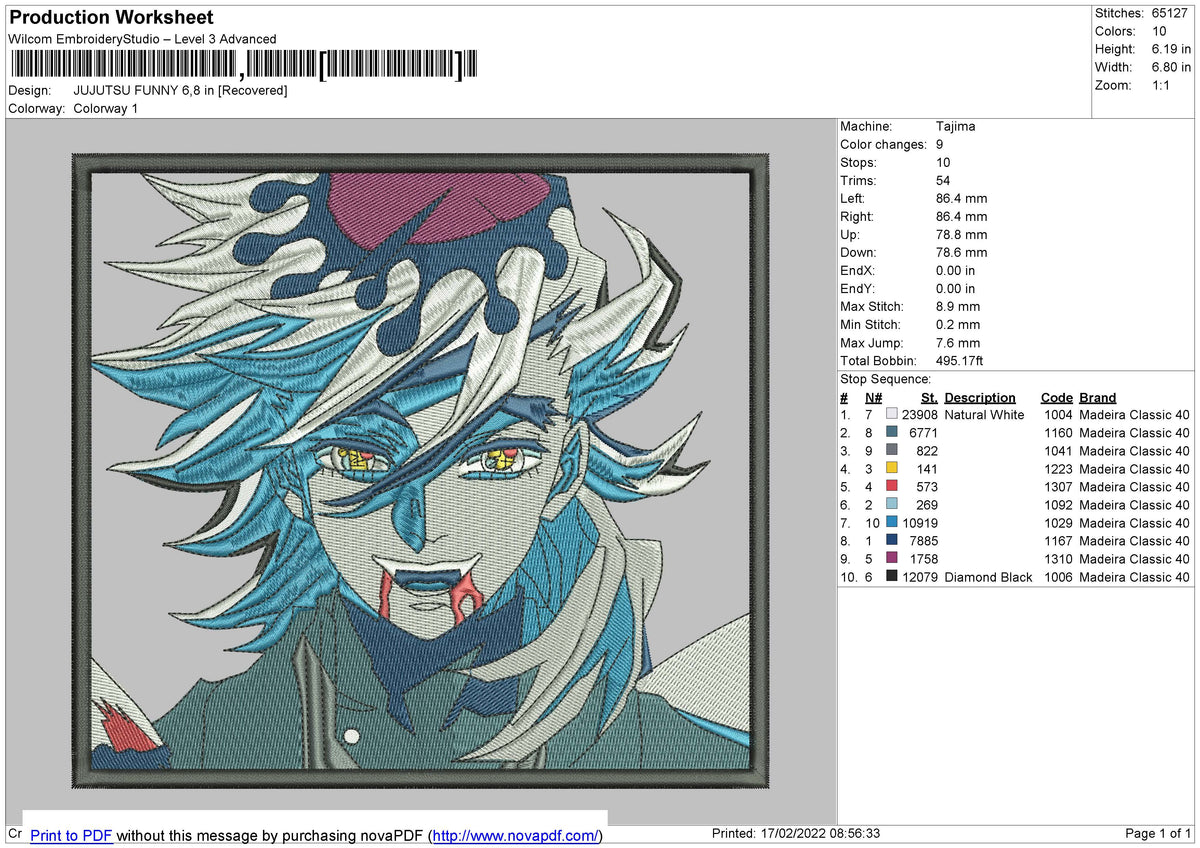Screen dimensions: 1200x848
Task: Click the N# column header
Action: point(874,398)
